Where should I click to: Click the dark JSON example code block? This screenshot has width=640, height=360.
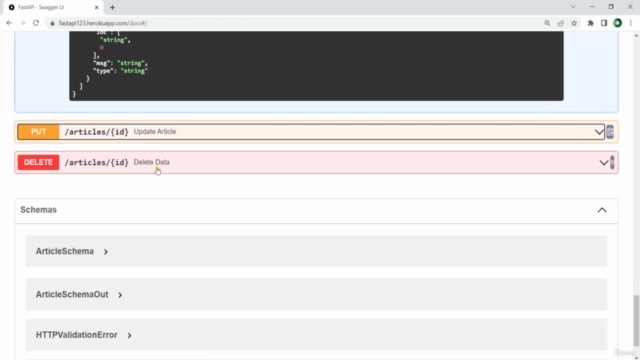click(316, 66)
